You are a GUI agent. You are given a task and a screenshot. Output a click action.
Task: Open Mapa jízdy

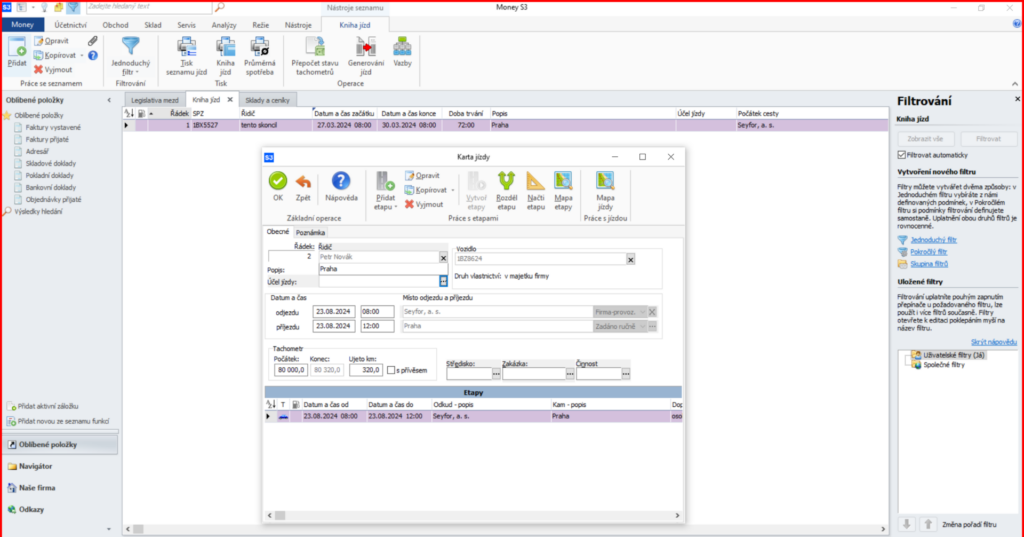[604, 180]
